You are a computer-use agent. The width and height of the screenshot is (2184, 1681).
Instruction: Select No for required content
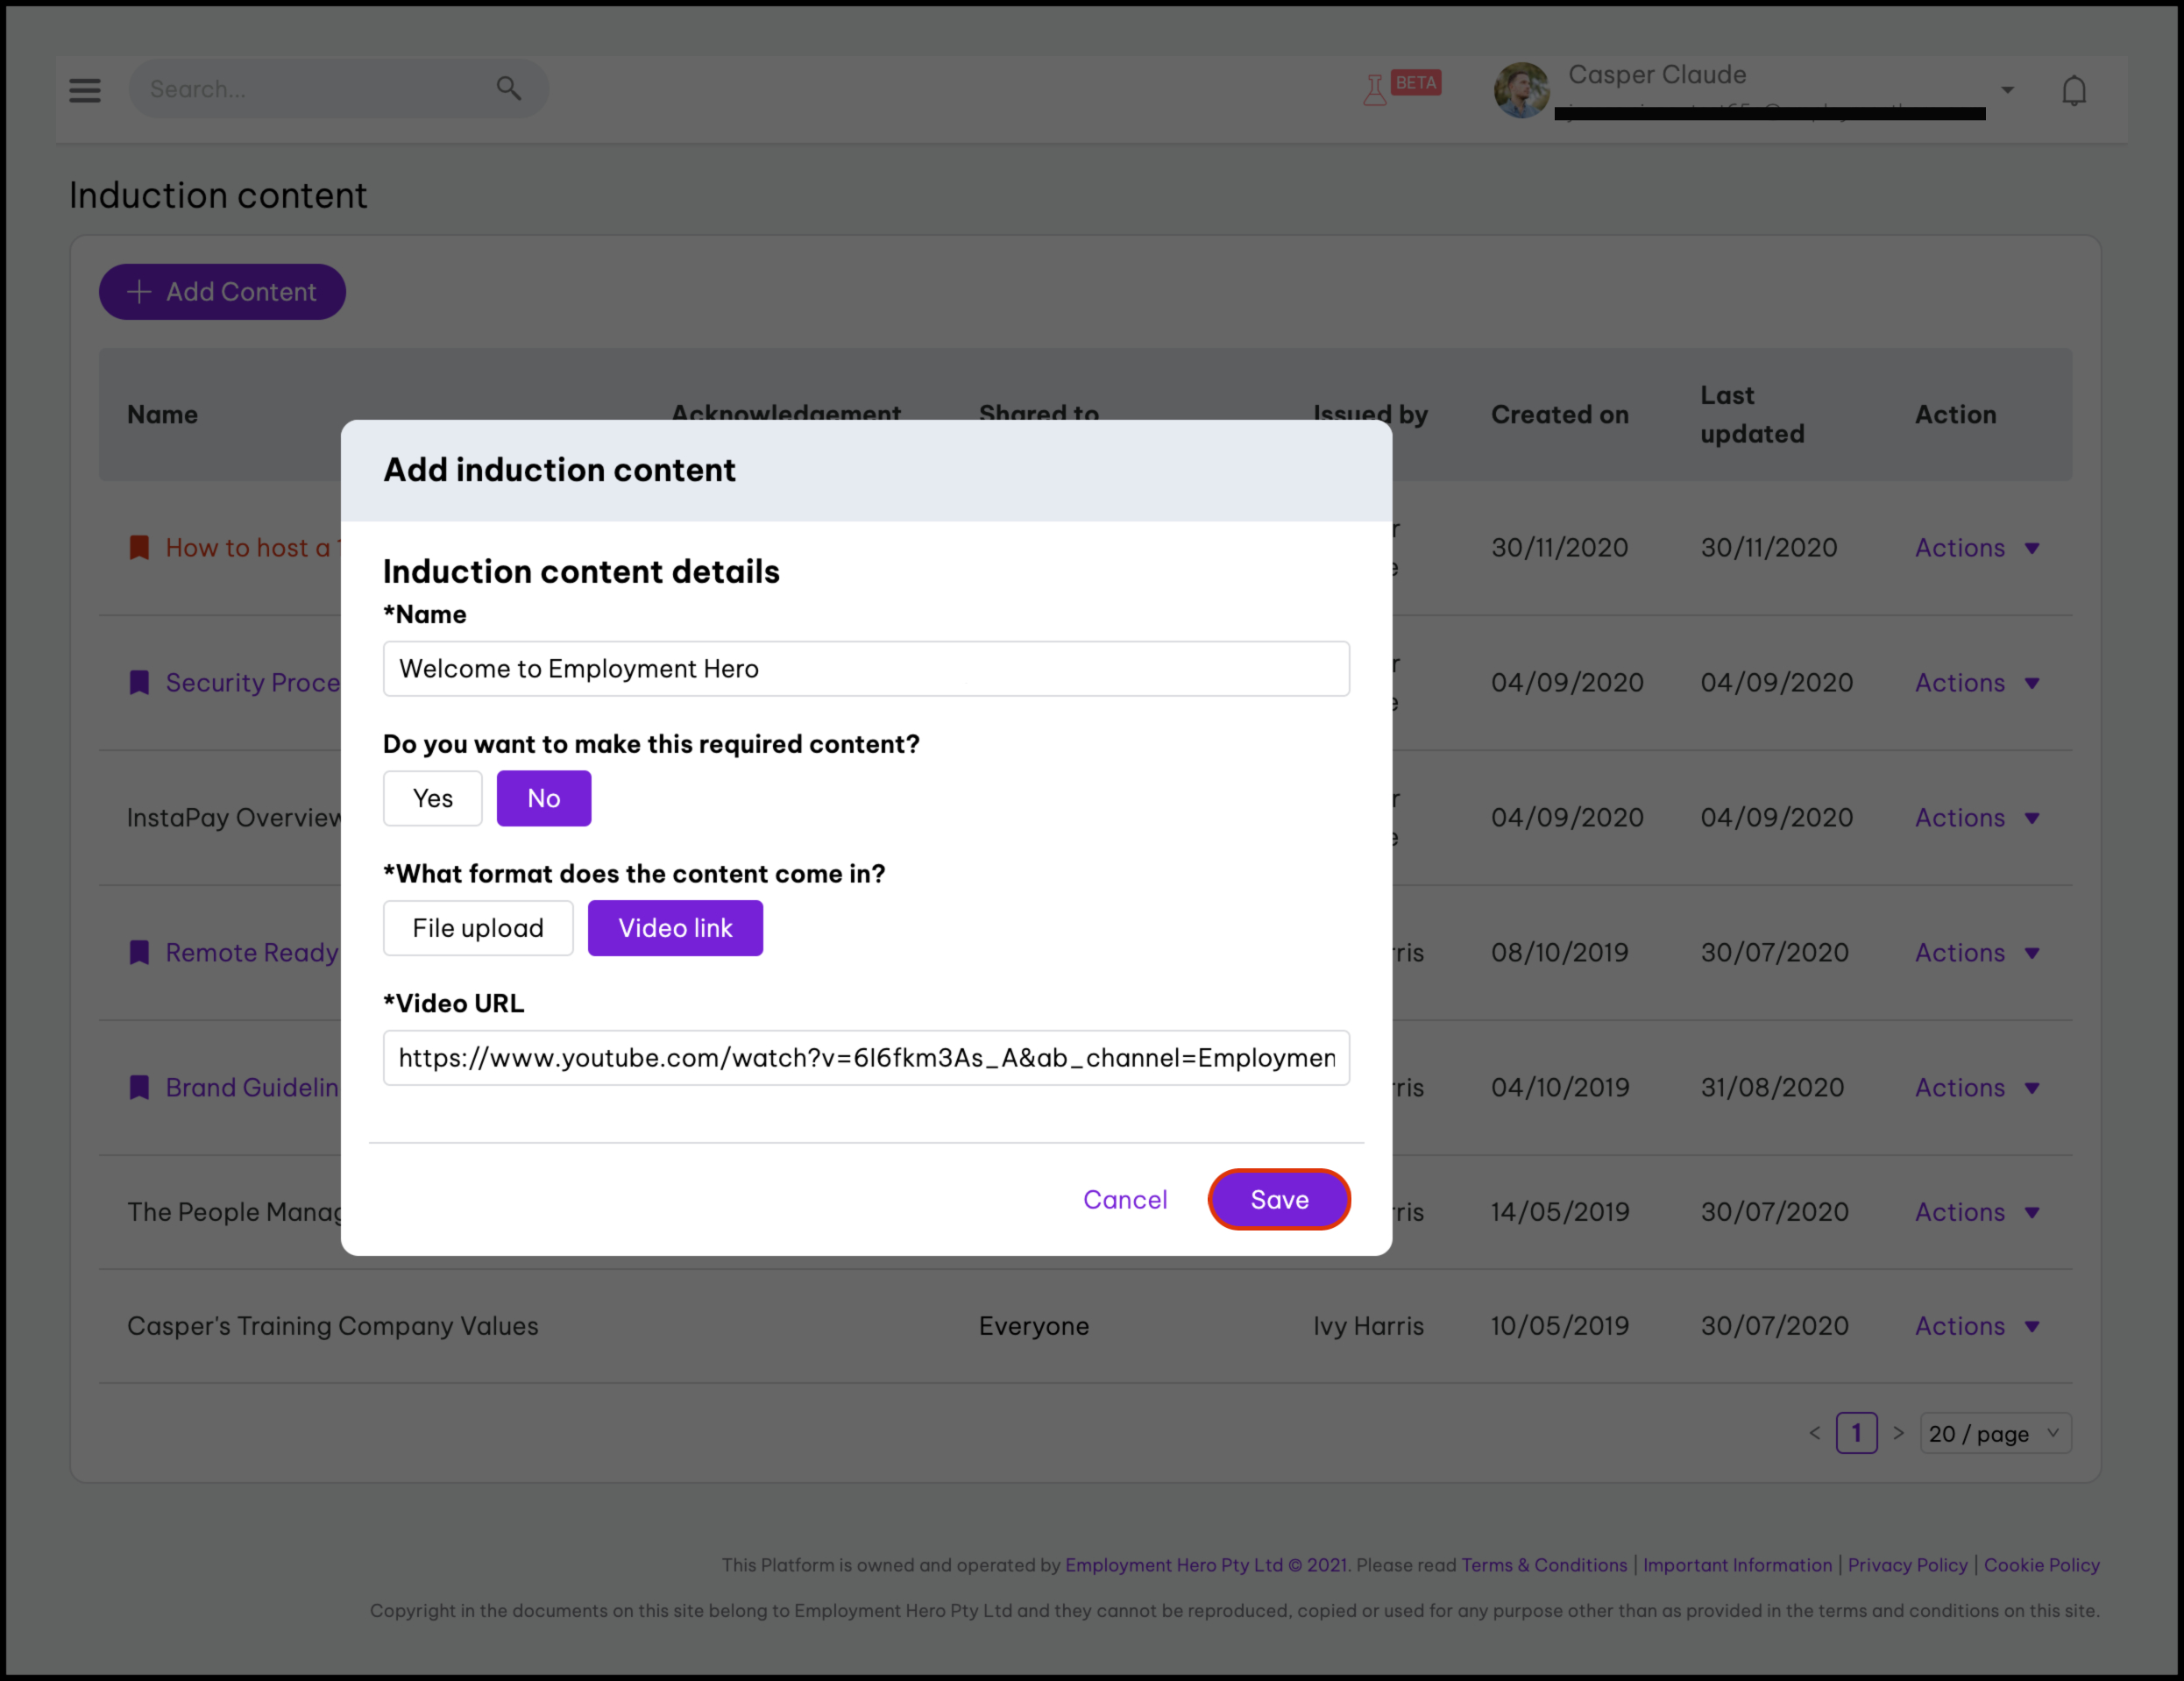click(543, 798)
